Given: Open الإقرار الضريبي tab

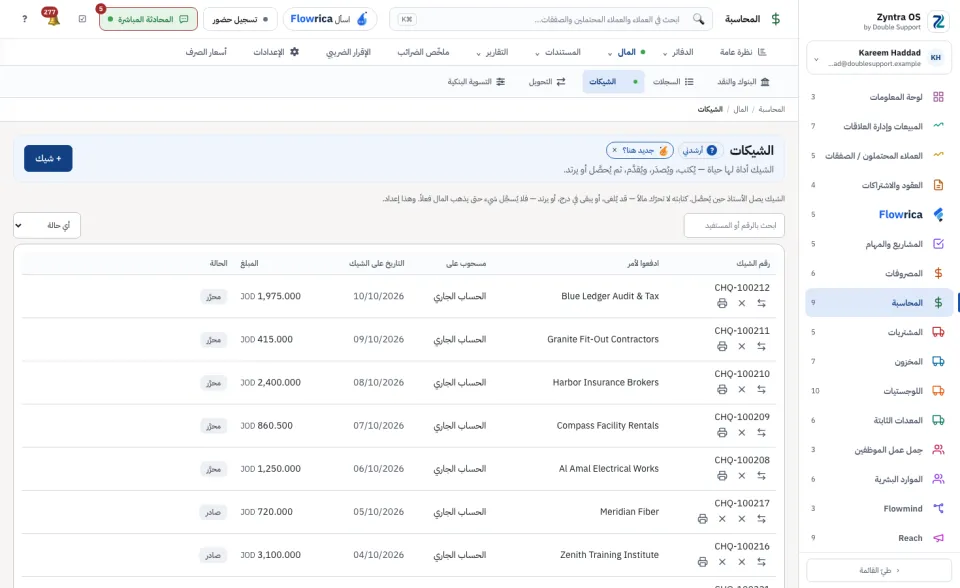Looking at the screenshot, I should click(x=348, y=52).
